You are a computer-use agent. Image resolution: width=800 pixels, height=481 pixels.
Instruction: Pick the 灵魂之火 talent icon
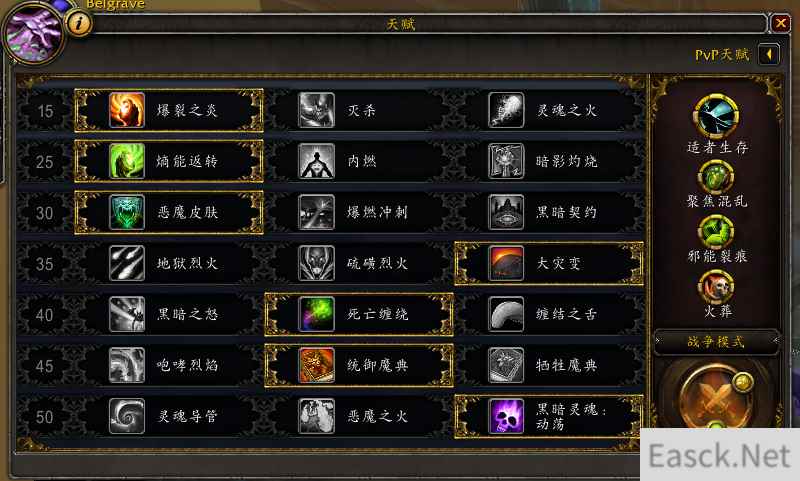click(x=506, y=110)
